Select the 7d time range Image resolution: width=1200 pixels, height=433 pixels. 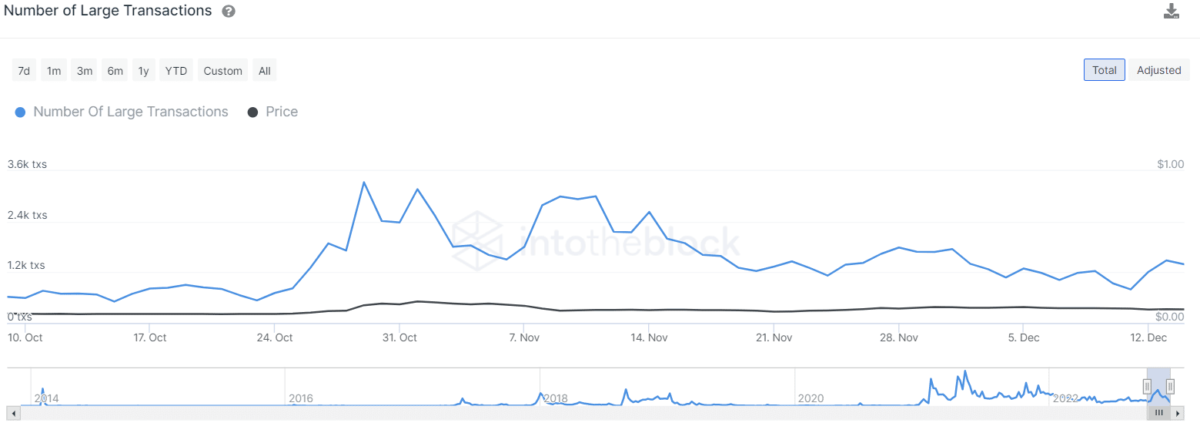(24, 71)
